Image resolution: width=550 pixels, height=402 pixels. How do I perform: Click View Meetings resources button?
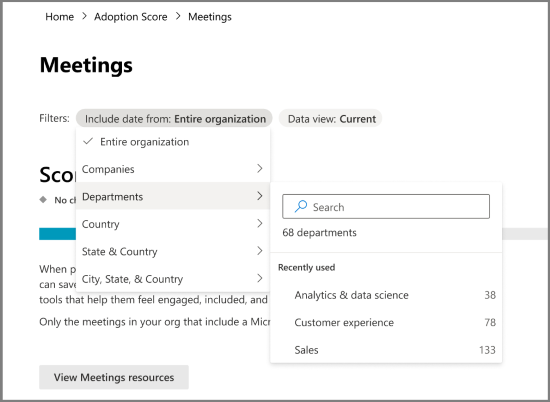114,377
